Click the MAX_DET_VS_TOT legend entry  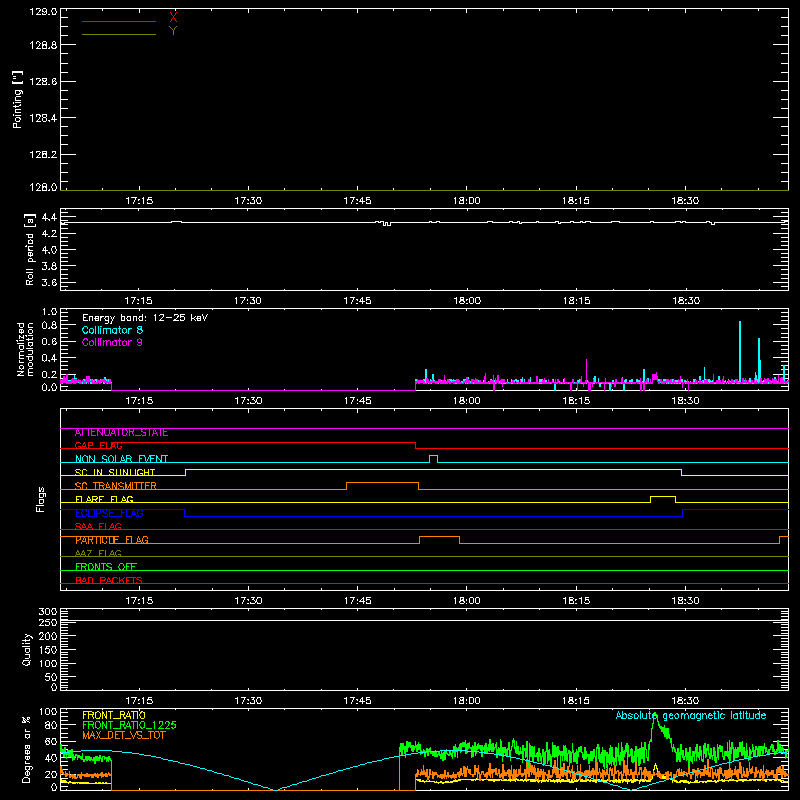[124, 735]
